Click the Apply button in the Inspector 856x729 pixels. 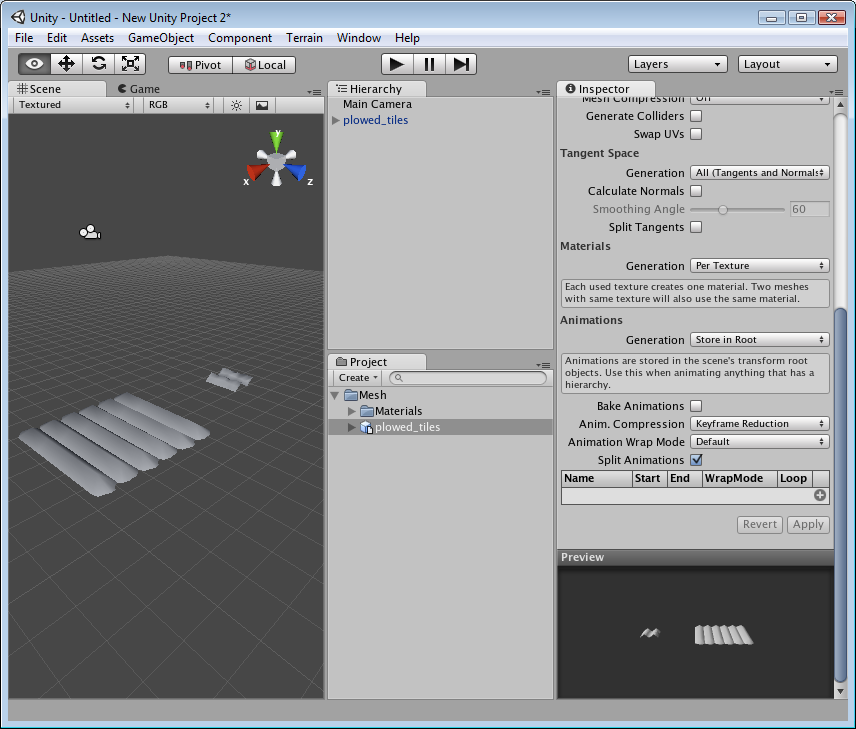click(x=808, y=524)
